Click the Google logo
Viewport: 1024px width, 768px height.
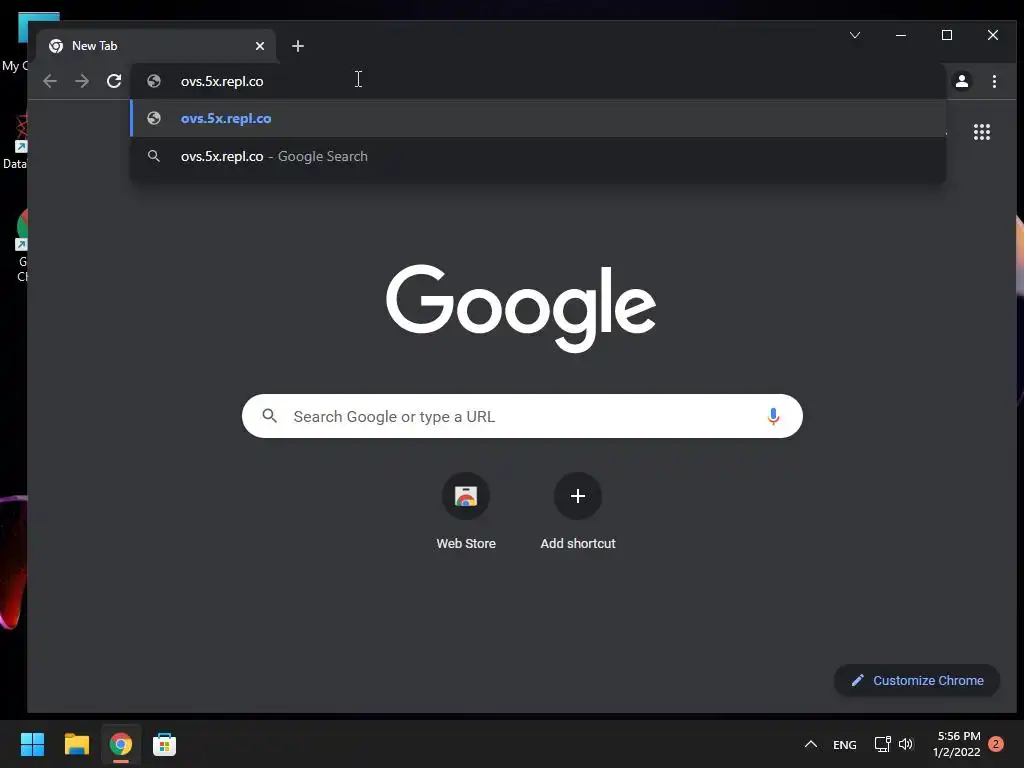(521, 308)
